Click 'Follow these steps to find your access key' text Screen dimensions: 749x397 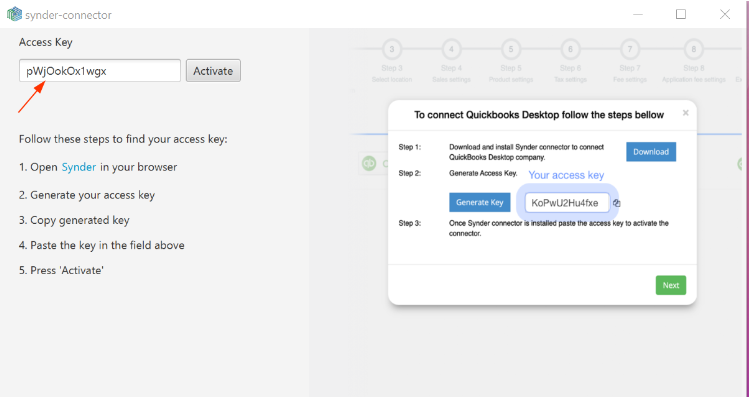[123, 139]
